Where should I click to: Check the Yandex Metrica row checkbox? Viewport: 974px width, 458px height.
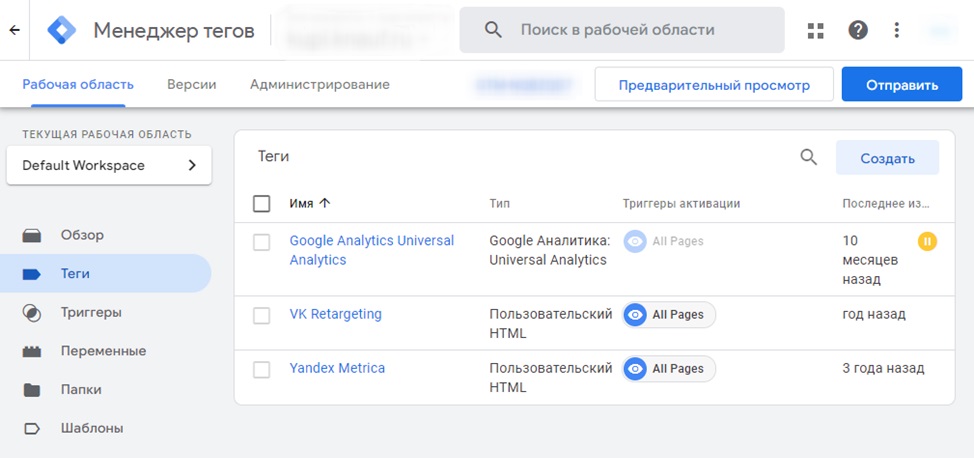(x=262, y=370)
